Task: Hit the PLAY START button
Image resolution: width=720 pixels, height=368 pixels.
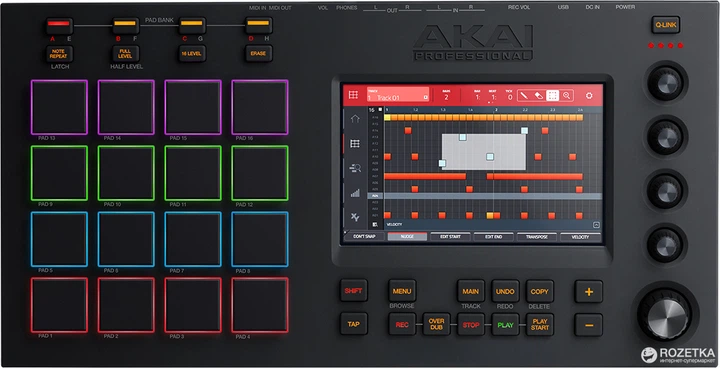Action: [540, 325]
